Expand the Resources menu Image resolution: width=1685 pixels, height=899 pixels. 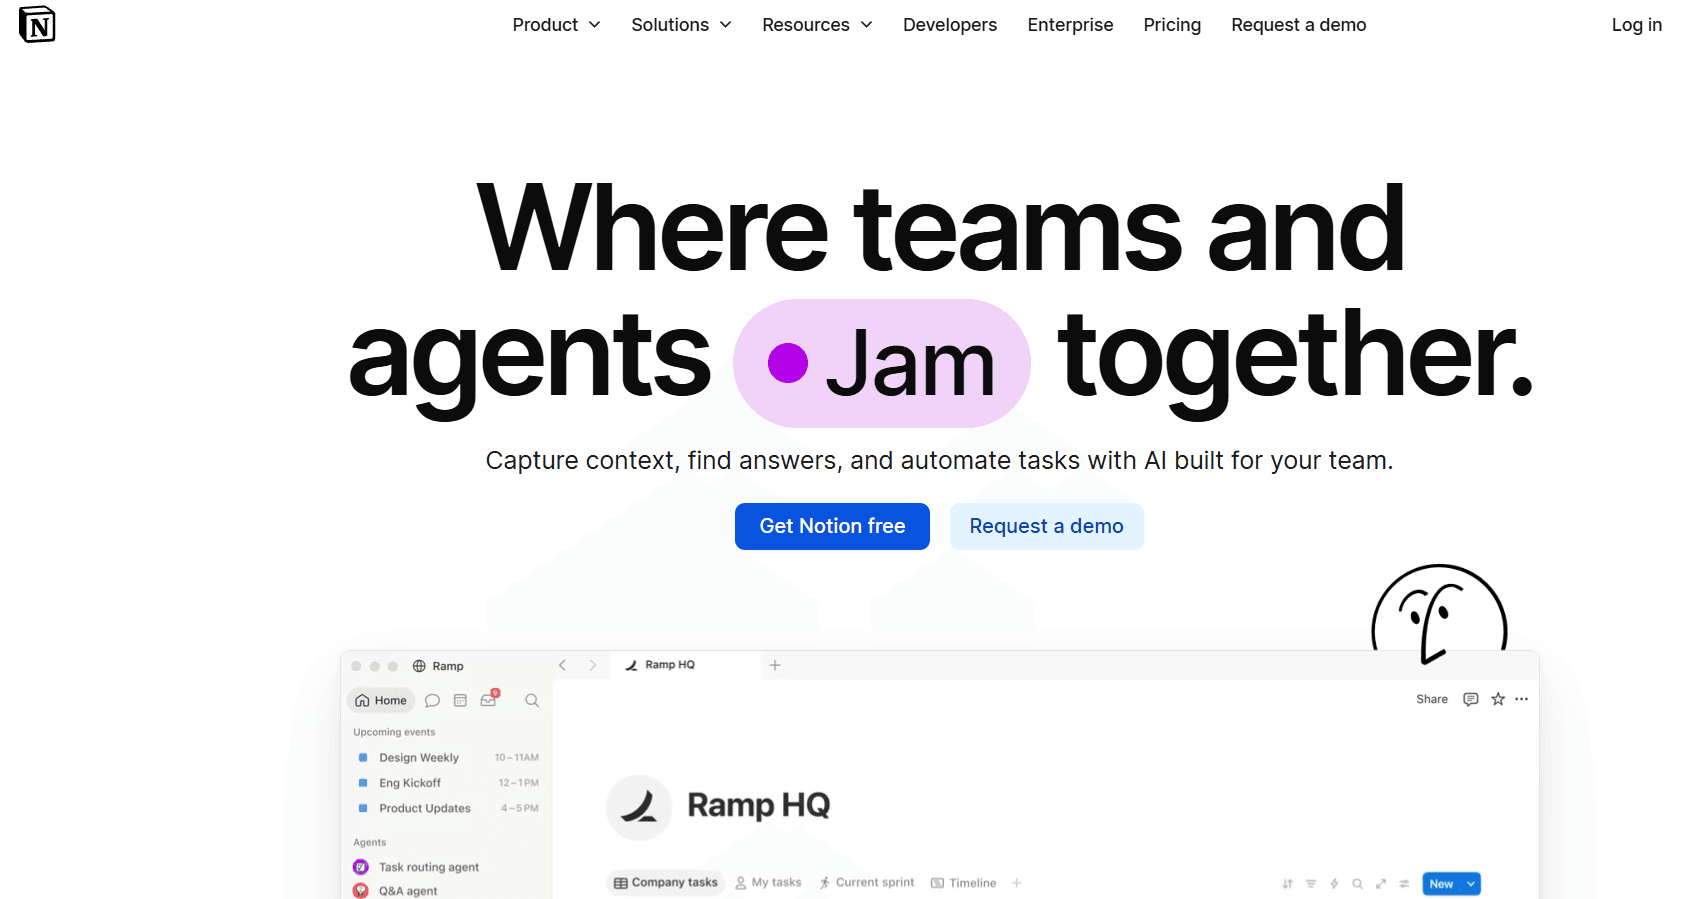click(818, 25)
